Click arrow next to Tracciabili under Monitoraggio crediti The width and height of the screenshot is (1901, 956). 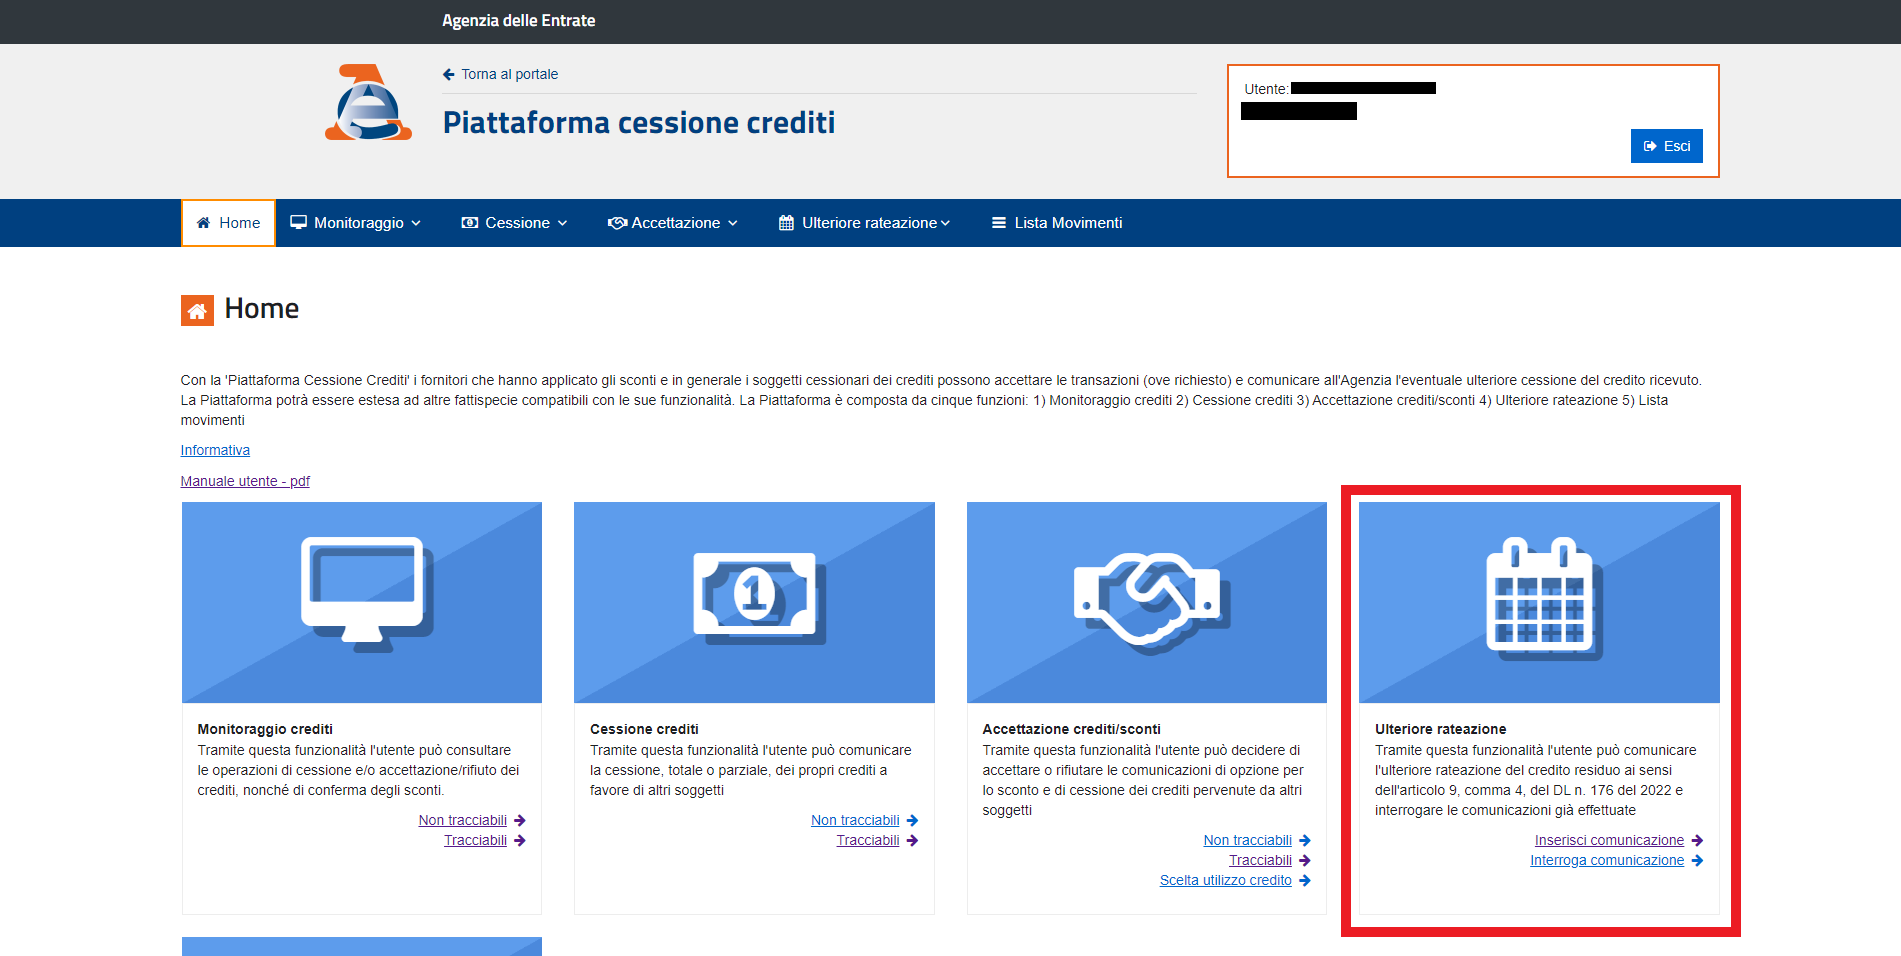click(520, 840)
